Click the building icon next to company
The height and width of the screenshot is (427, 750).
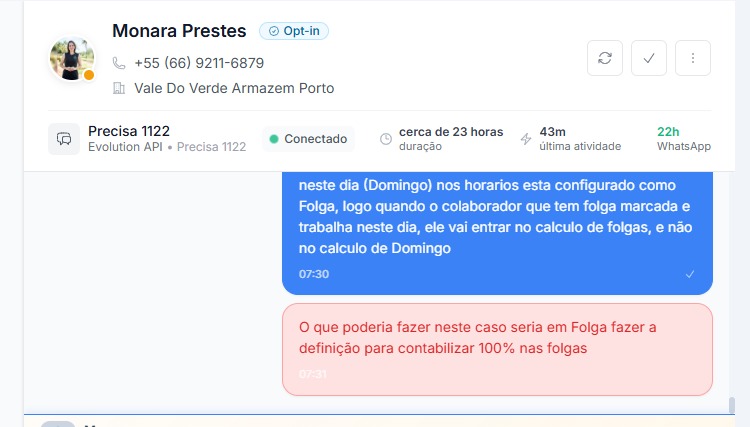tap(119, 88)
